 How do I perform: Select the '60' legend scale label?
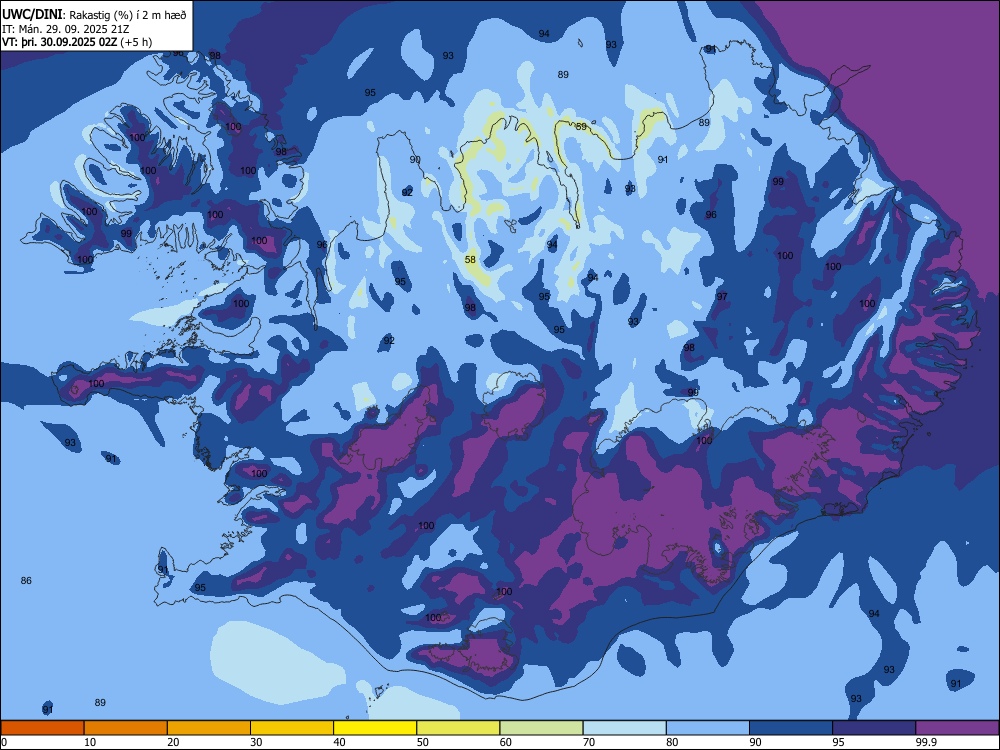tap(506, 742)
